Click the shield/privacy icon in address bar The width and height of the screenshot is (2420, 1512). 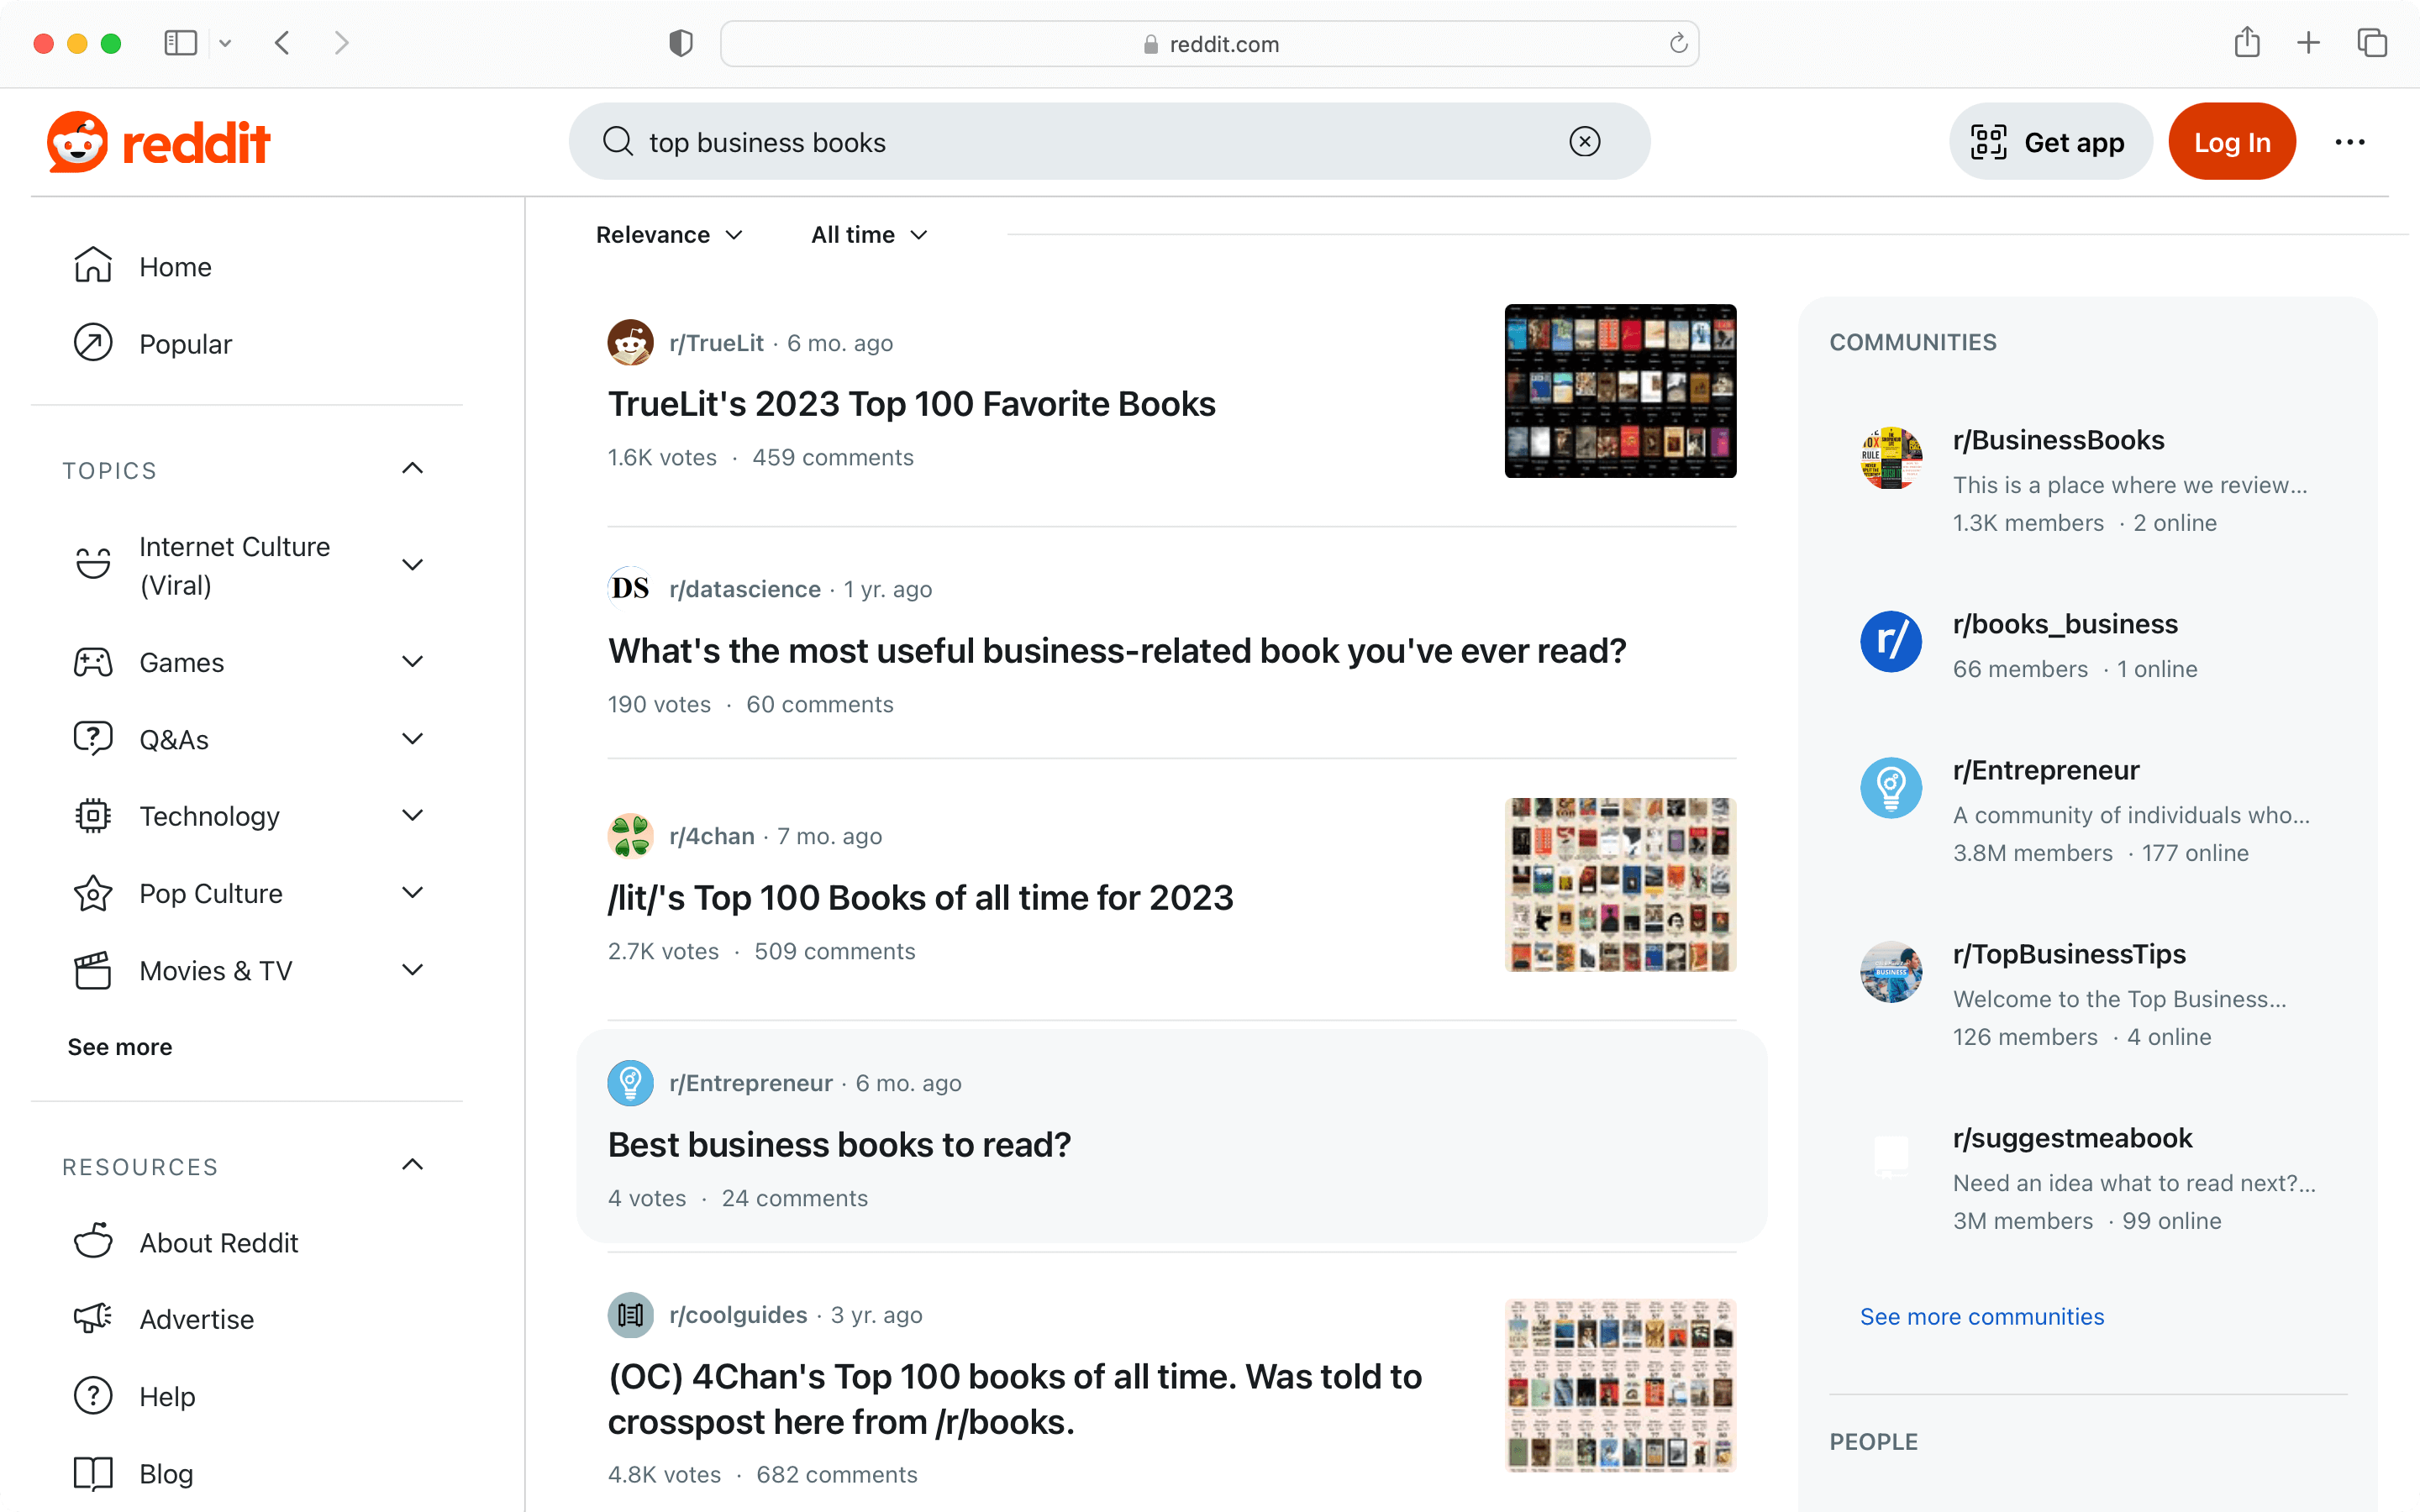tap(680, 42)
